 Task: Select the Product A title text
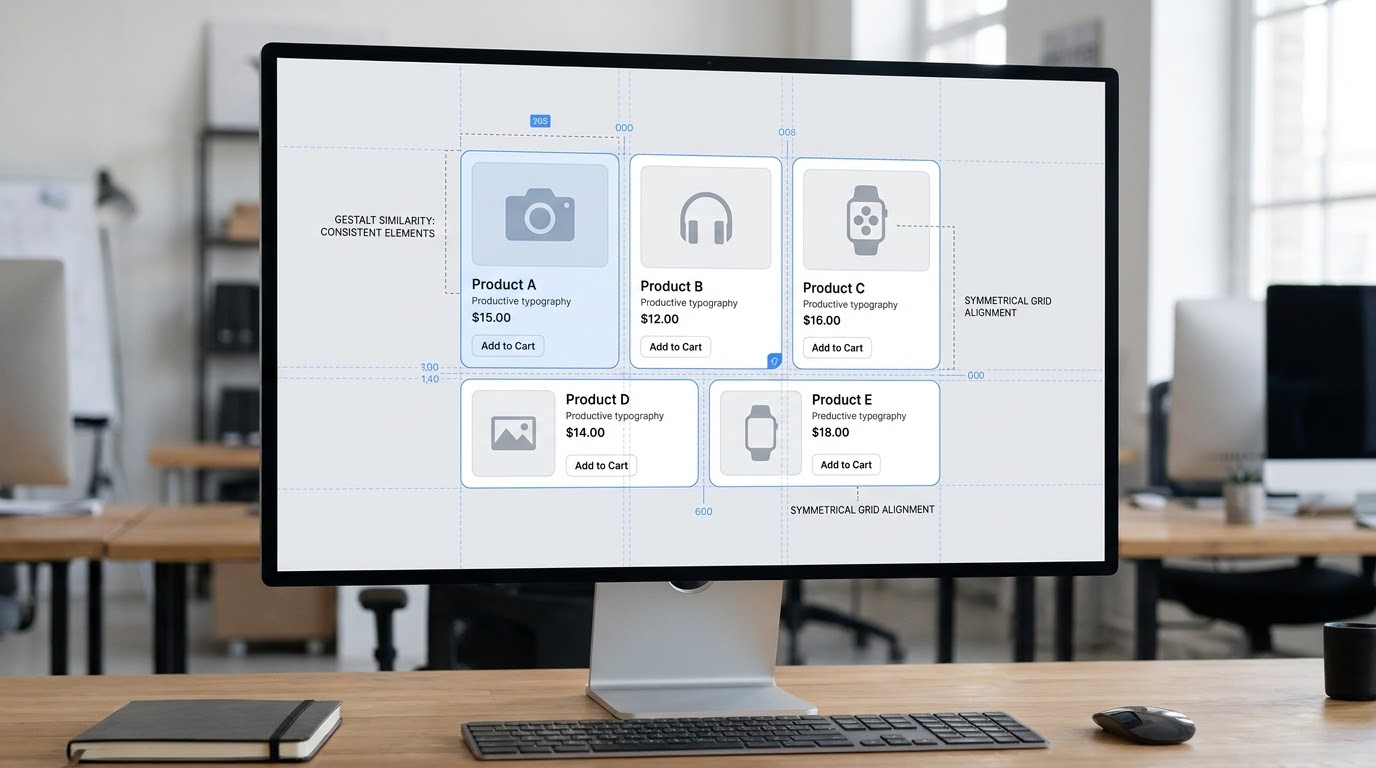click(504, 285)
